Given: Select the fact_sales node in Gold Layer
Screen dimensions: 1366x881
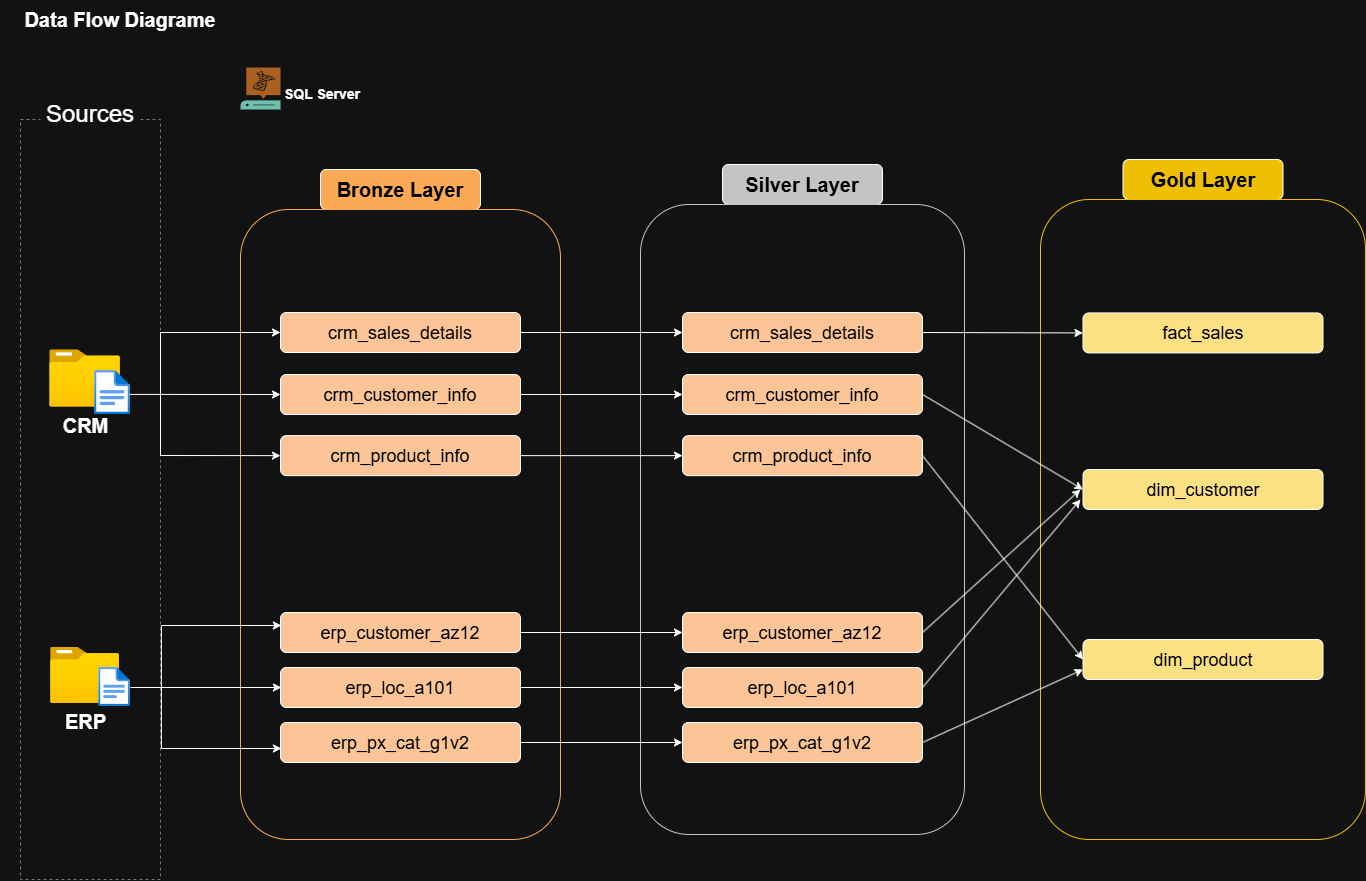Looking at the screenshot, I should (1202, 332).
